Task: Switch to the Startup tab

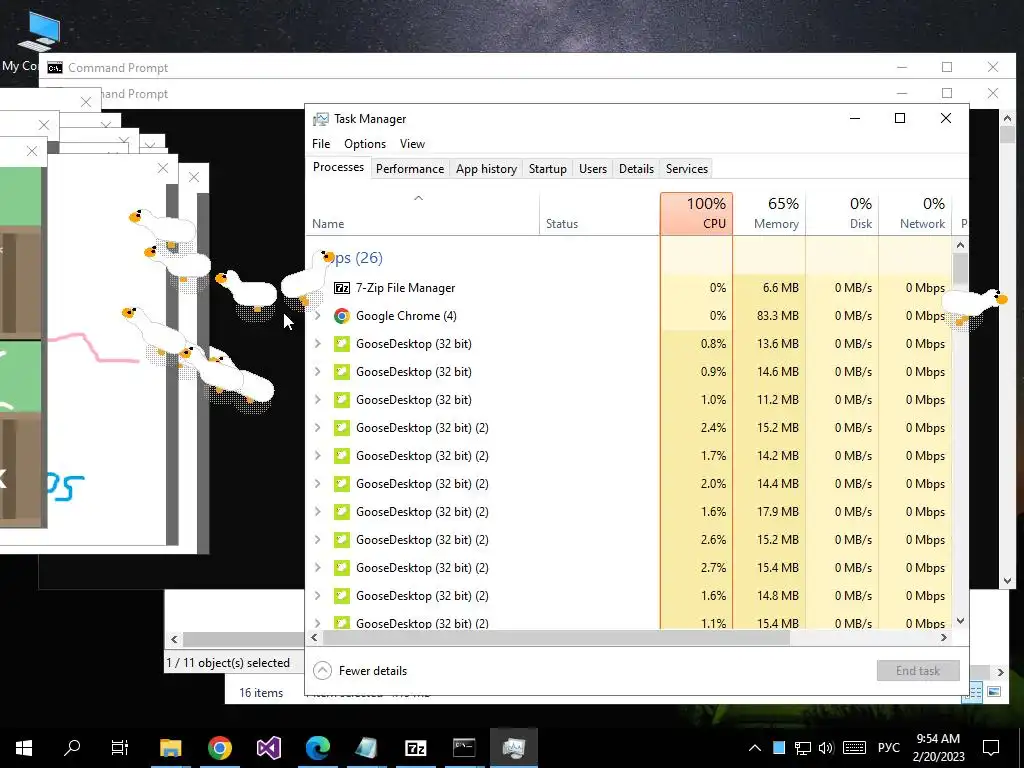Action: (547, 168)
